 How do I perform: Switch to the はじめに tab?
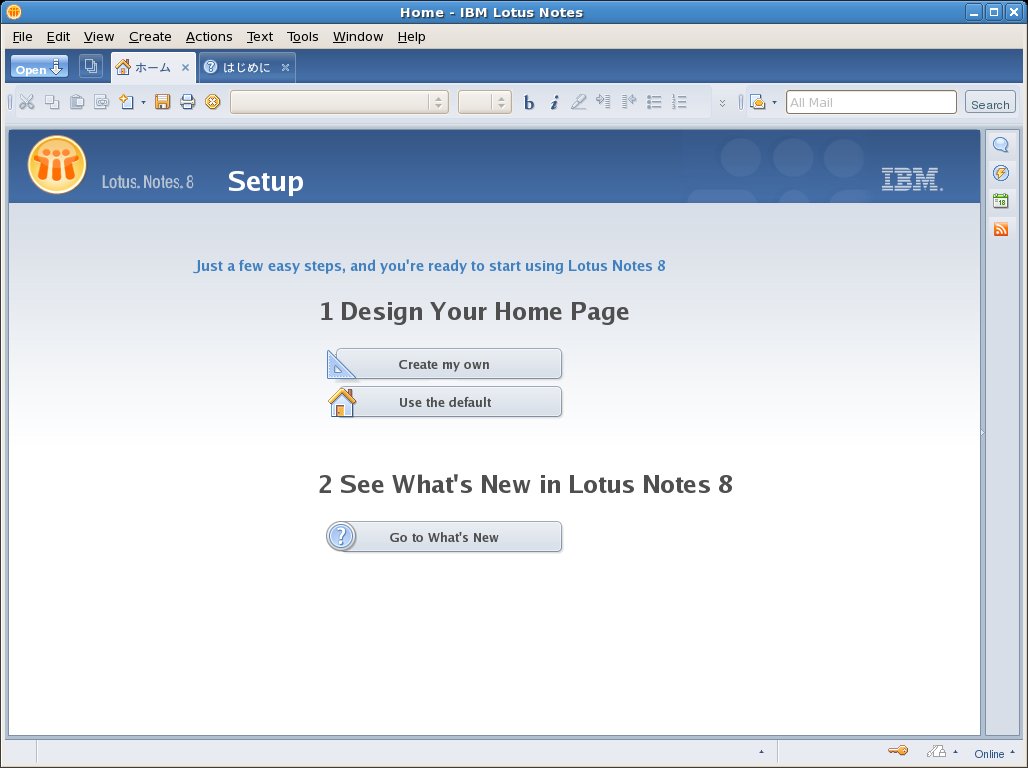[246, 67]
